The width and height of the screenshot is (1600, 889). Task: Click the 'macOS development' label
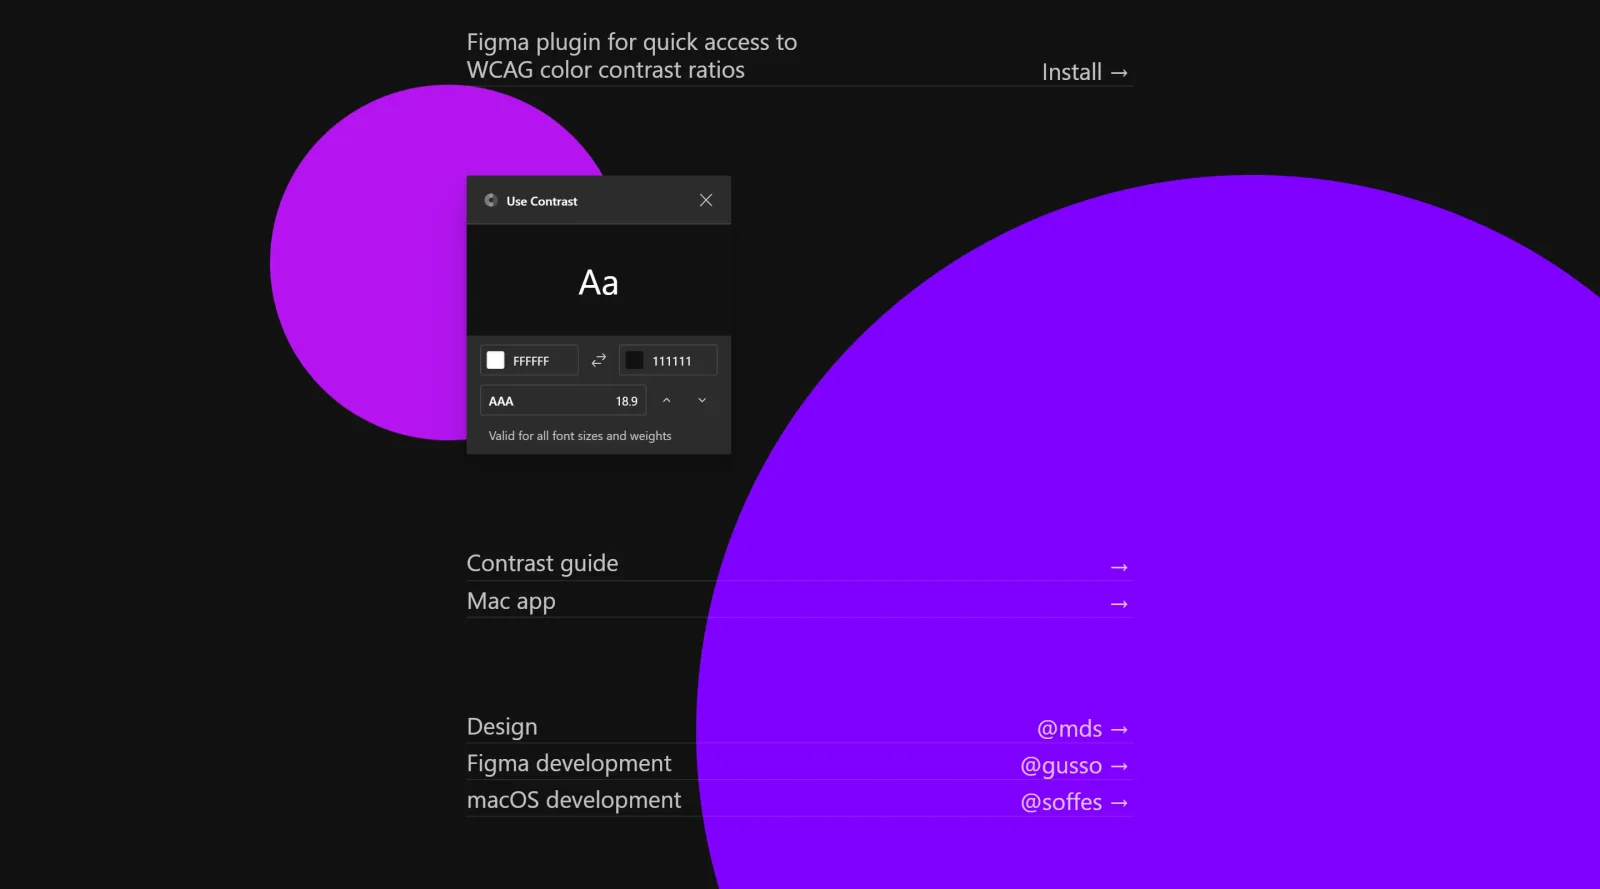[574, 800]
